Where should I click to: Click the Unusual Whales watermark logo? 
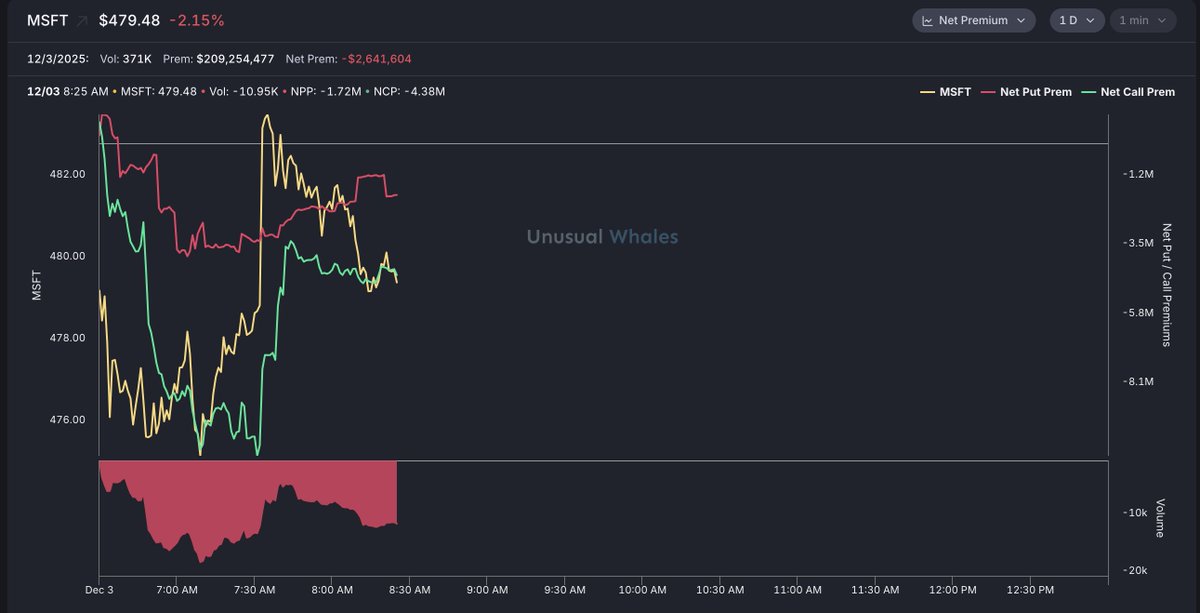pos(602,237)
